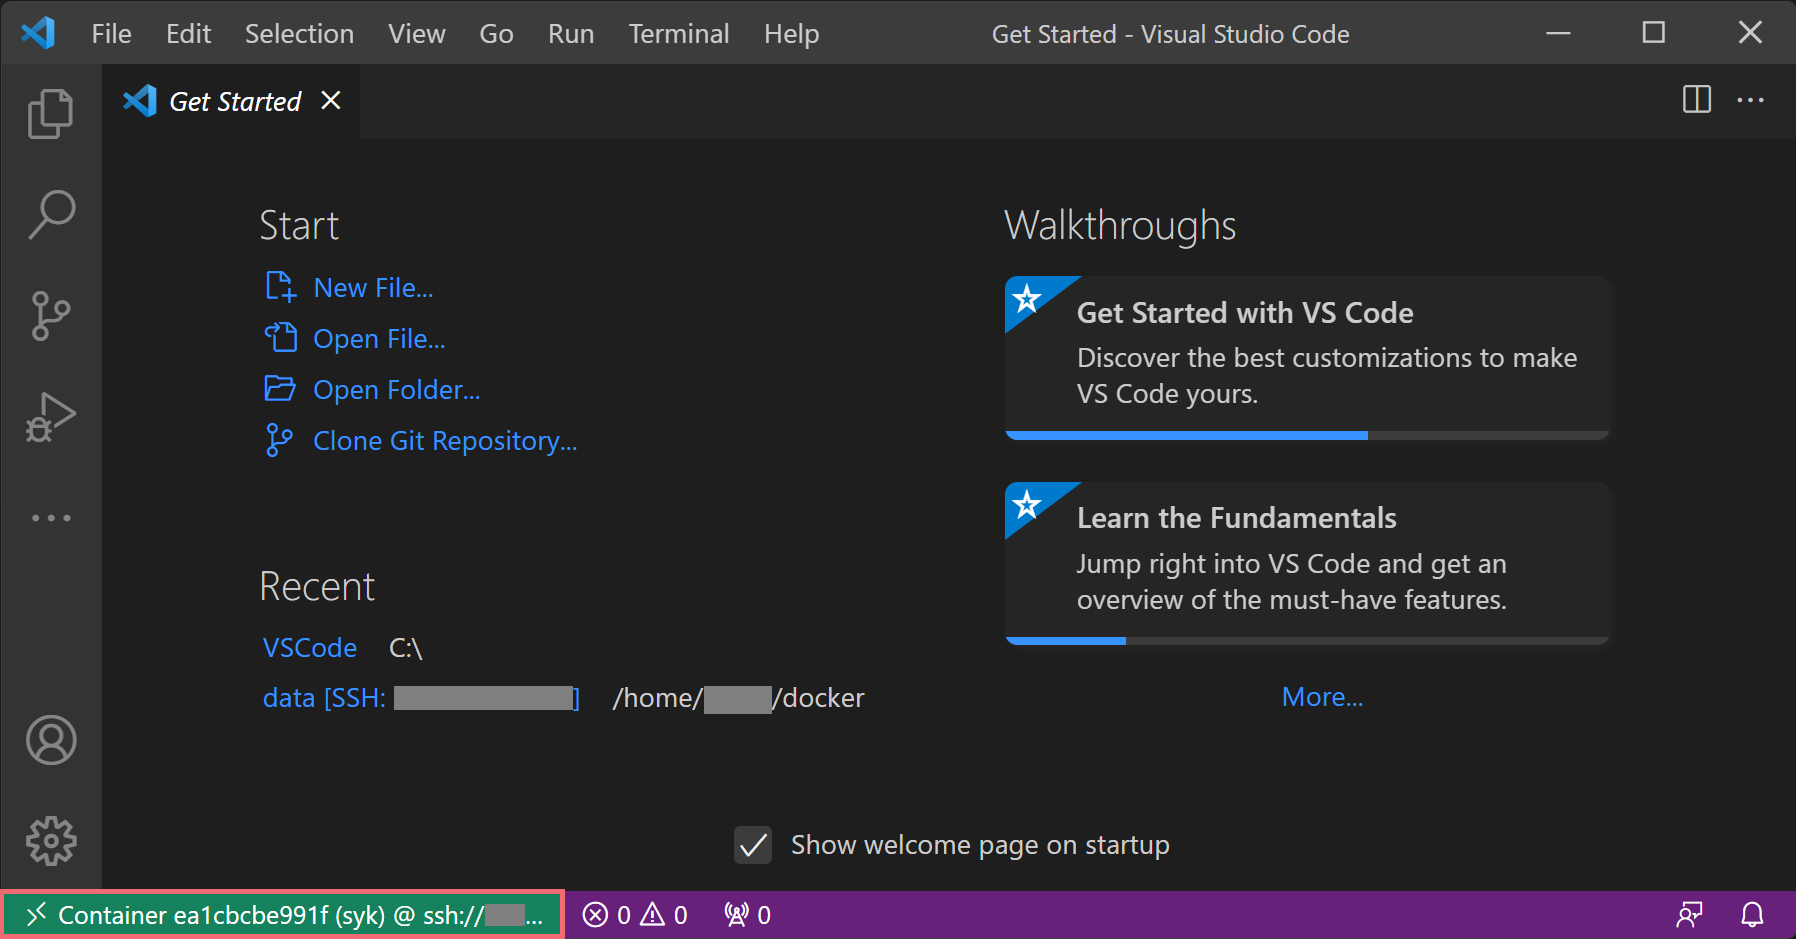
Task: Open the View menu
Action: (x=417, y=34)
